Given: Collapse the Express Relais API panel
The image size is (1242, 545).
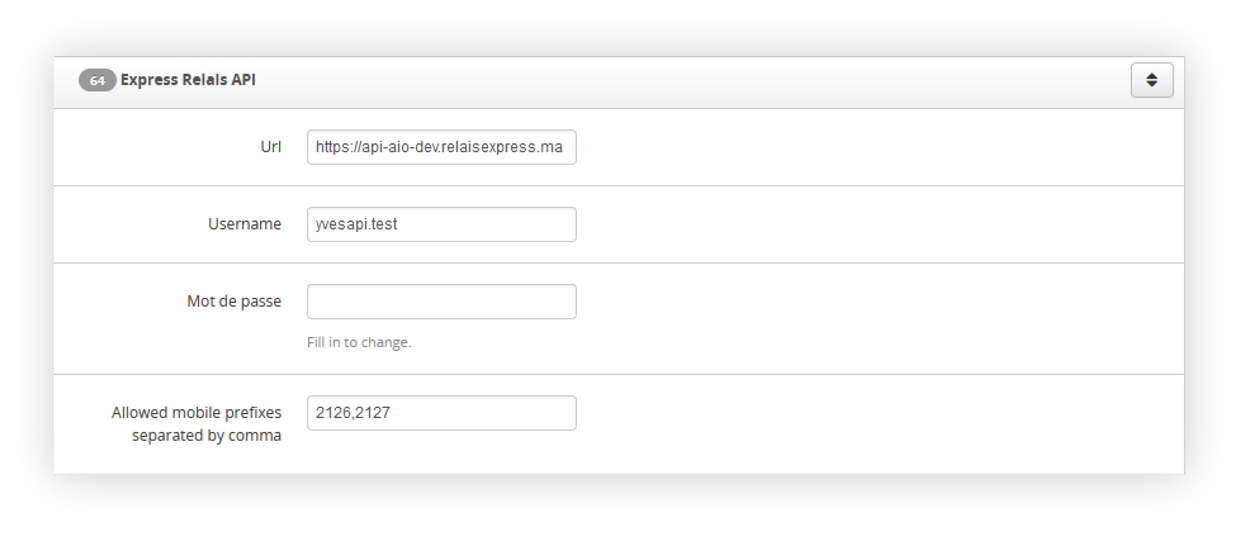Looking at the screenshot, I should (x=1151, y=81).
